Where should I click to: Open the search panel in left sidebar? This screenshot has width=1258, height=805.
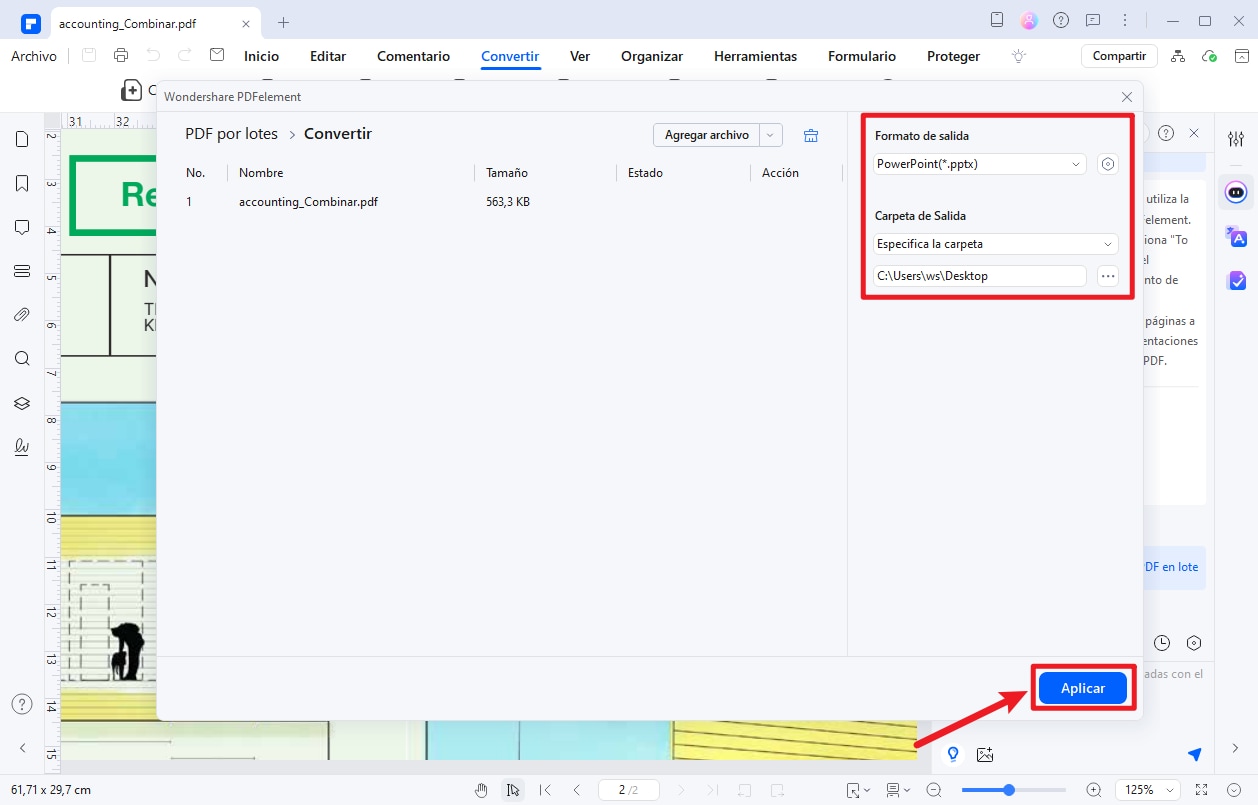point(22,359)
